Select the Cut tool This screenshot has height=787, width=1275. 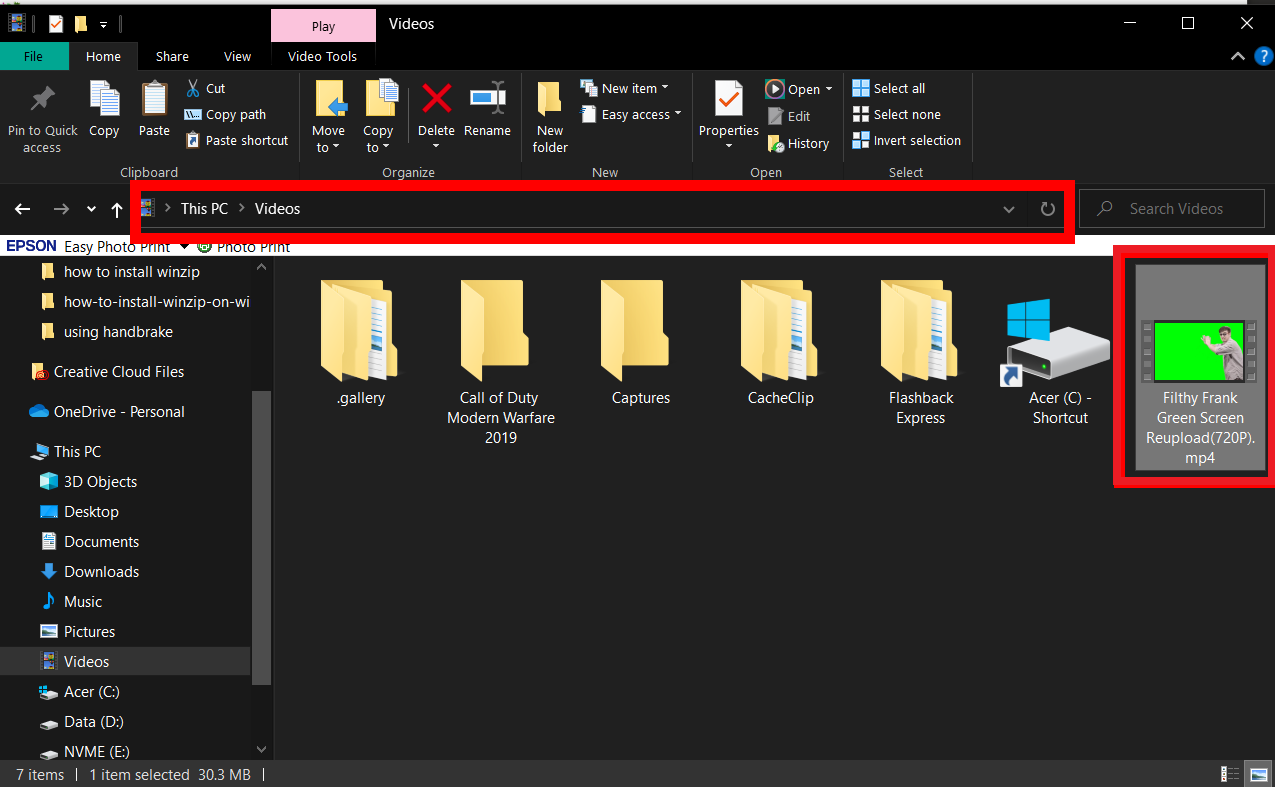[205, 88]
